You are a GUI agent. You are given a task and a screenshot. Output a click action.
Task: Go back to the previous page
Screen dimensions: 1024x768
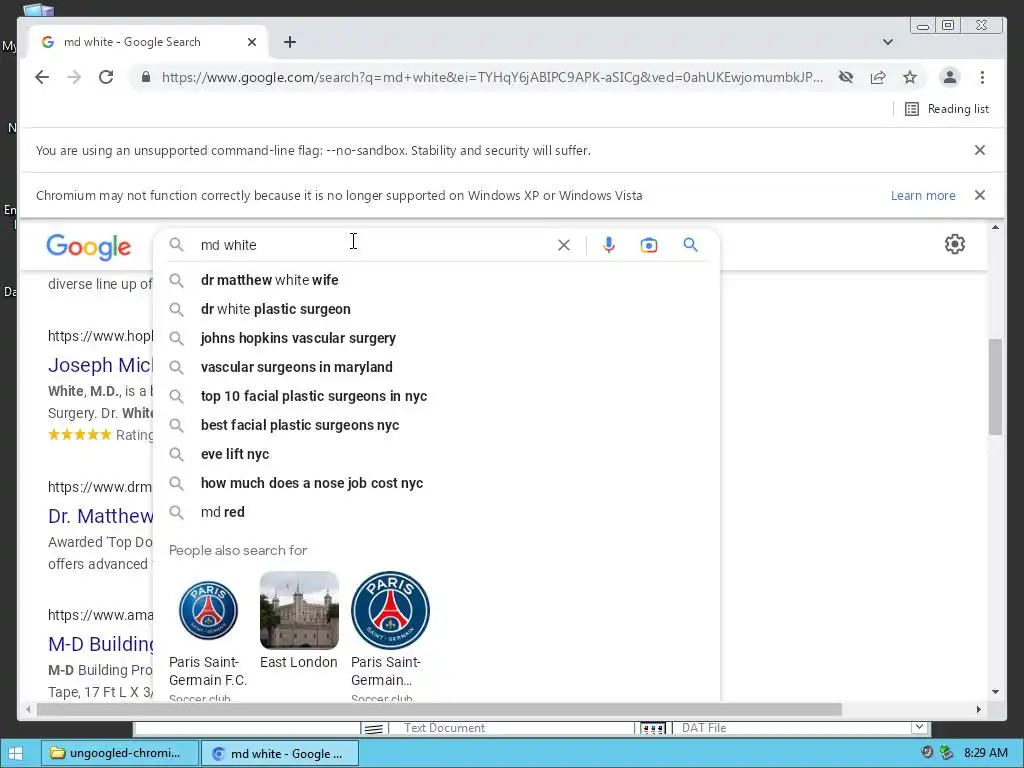point(42,77)
